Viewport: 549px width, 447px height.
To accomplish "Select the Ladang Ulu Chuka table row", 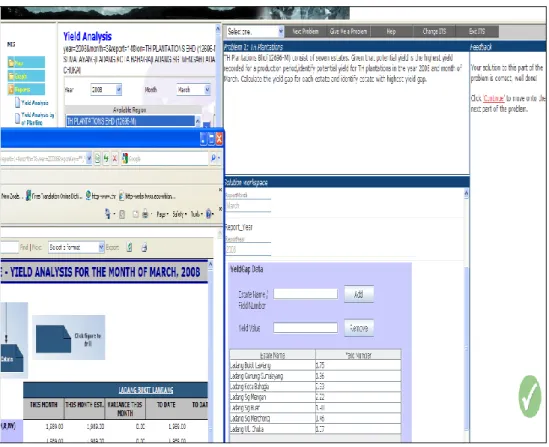I will tap(315, 429).
